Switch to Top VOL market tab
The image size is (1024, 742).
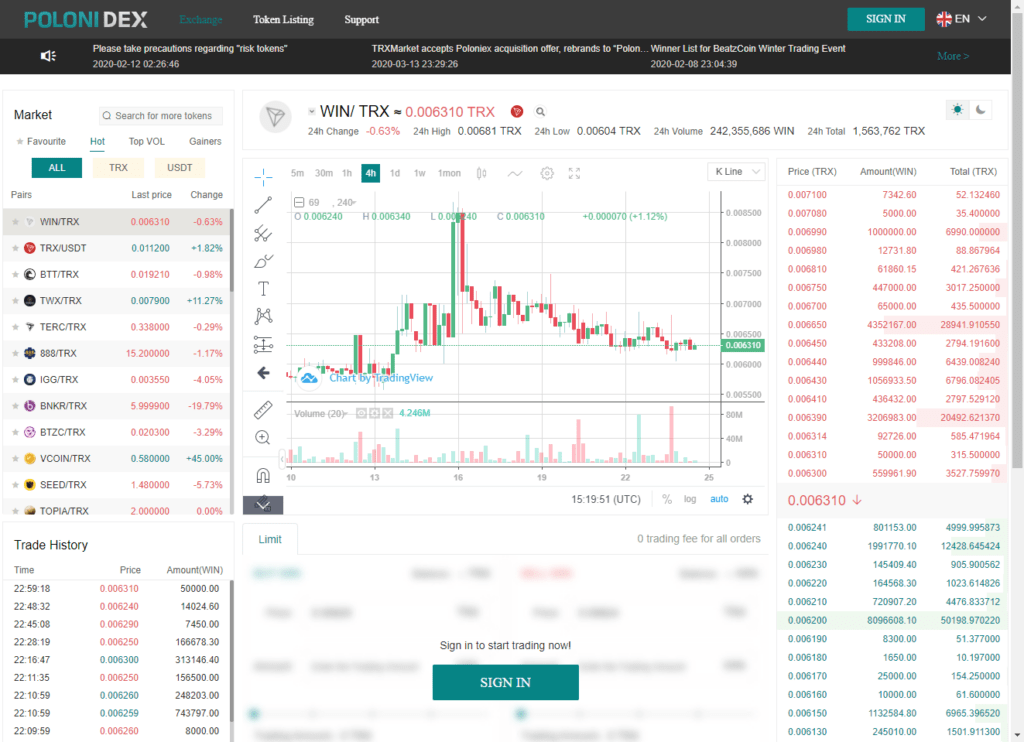pos(146,141)
